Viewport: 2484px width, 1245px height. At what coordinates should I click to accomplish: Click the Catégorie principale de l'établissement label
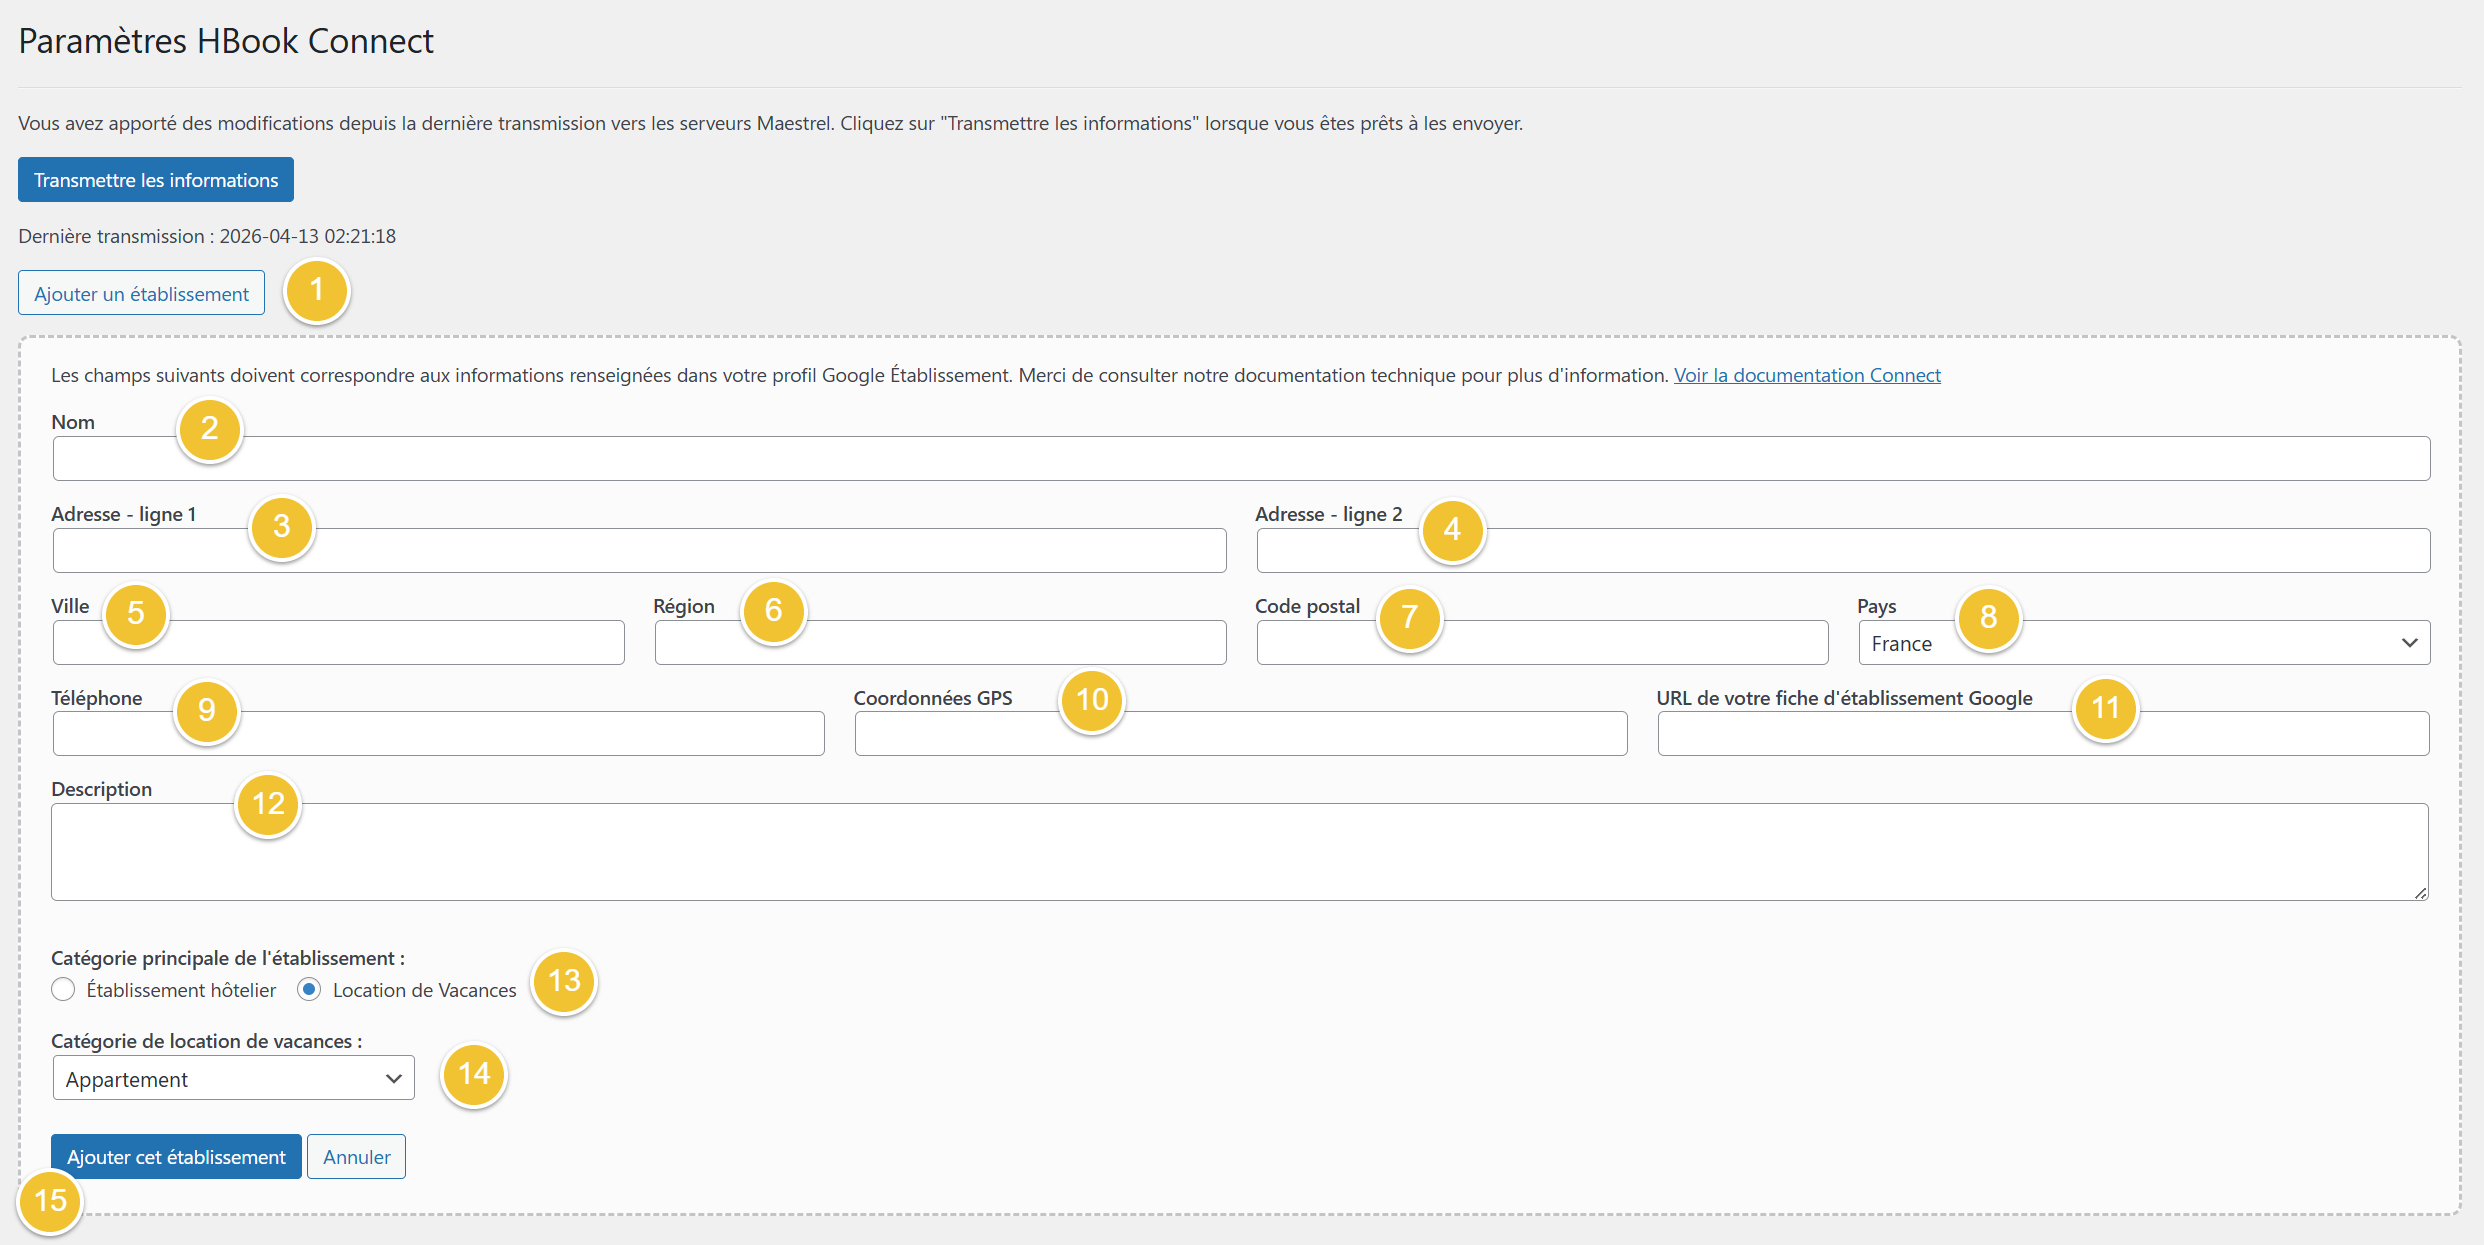click(228, 958)
